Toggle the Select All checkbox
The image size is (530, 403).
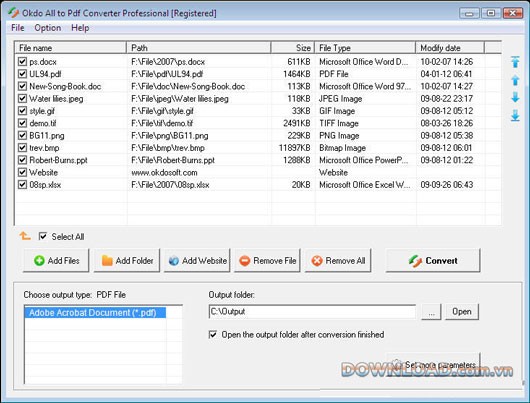coord(43,236)
